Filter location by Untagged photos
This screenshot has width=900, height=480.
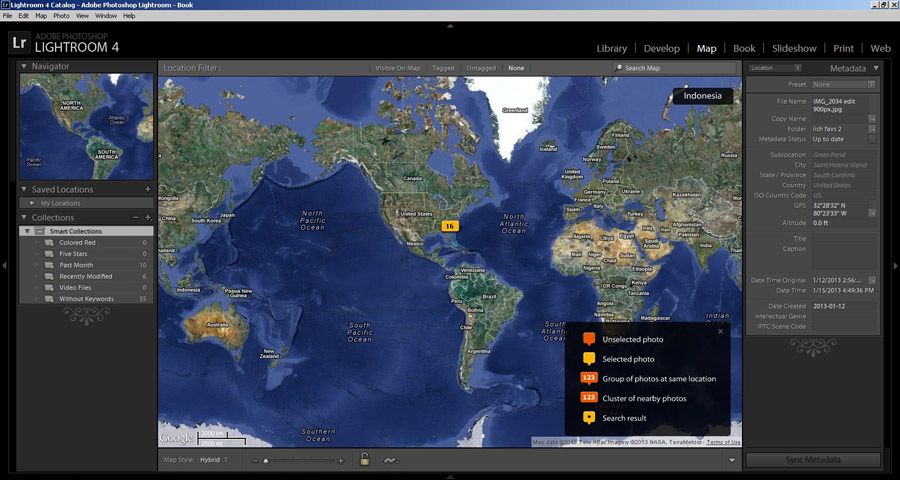(481, 68)
